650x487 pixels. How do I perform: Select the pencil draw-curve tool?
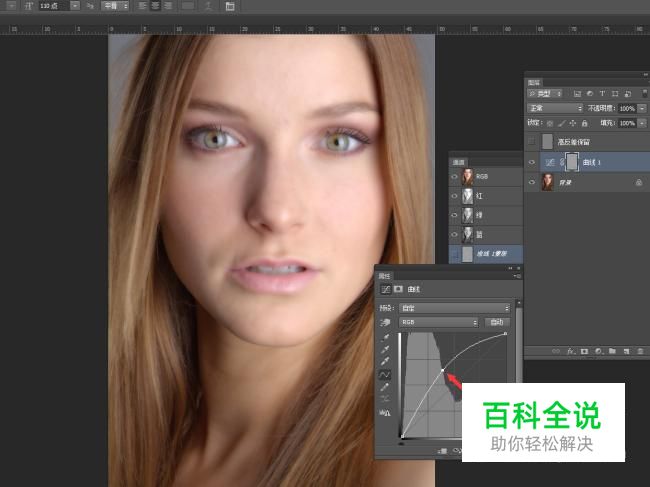[386, 387]
